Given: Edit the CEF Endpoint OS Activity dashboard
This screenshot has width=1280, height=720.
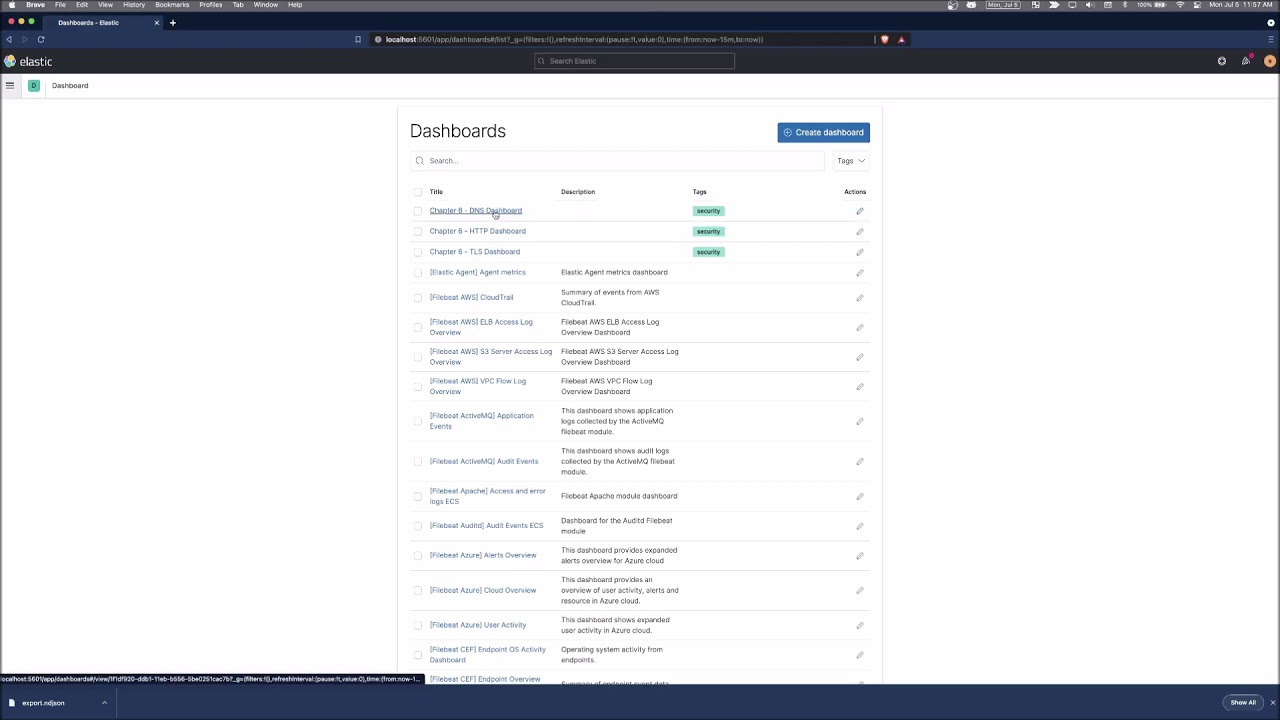Looking at the screenshot, I should [x=860, y=655].
